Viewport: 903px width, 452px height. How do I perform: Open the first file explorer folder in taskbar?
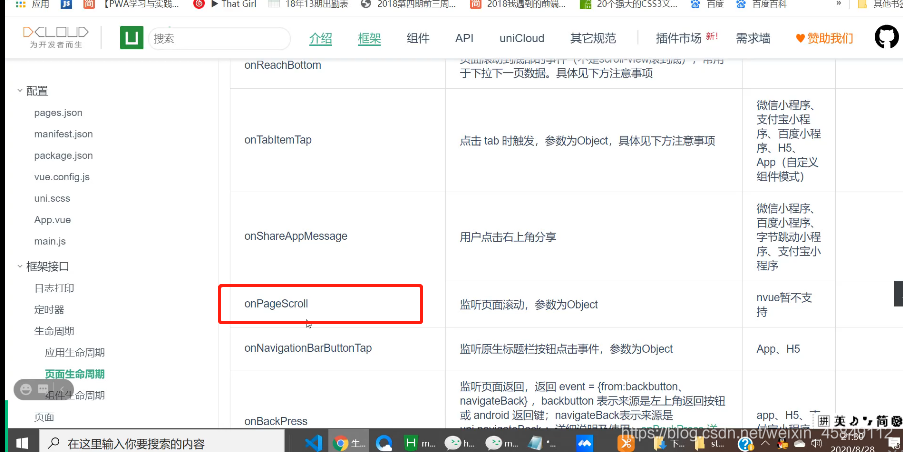click(x=659, y=443)
